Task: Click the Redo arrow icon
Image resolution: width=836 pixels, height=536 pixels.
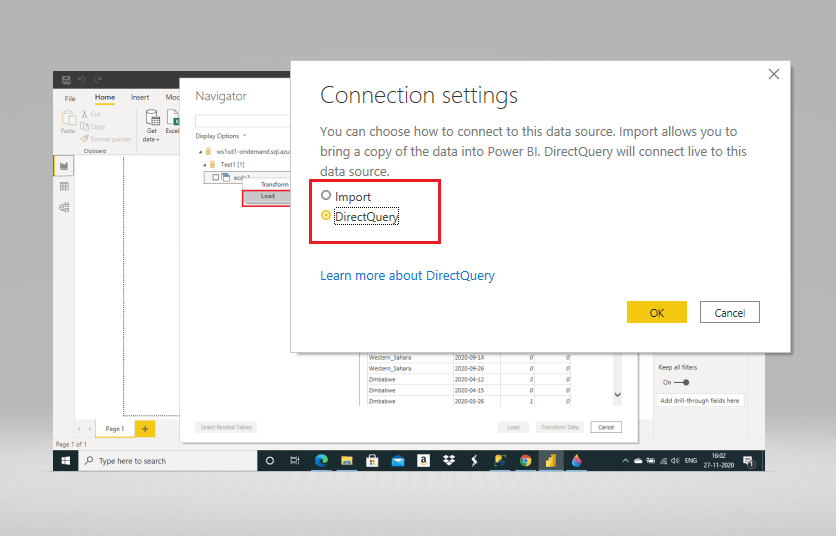Action: [x=98, y=80]
